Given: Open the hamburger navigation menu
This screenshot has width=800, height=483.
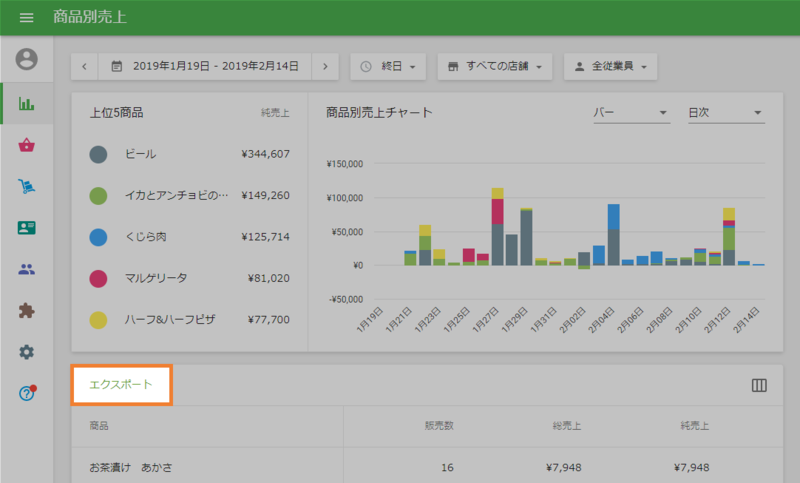Looking at the screenshot, I should 27,18.
